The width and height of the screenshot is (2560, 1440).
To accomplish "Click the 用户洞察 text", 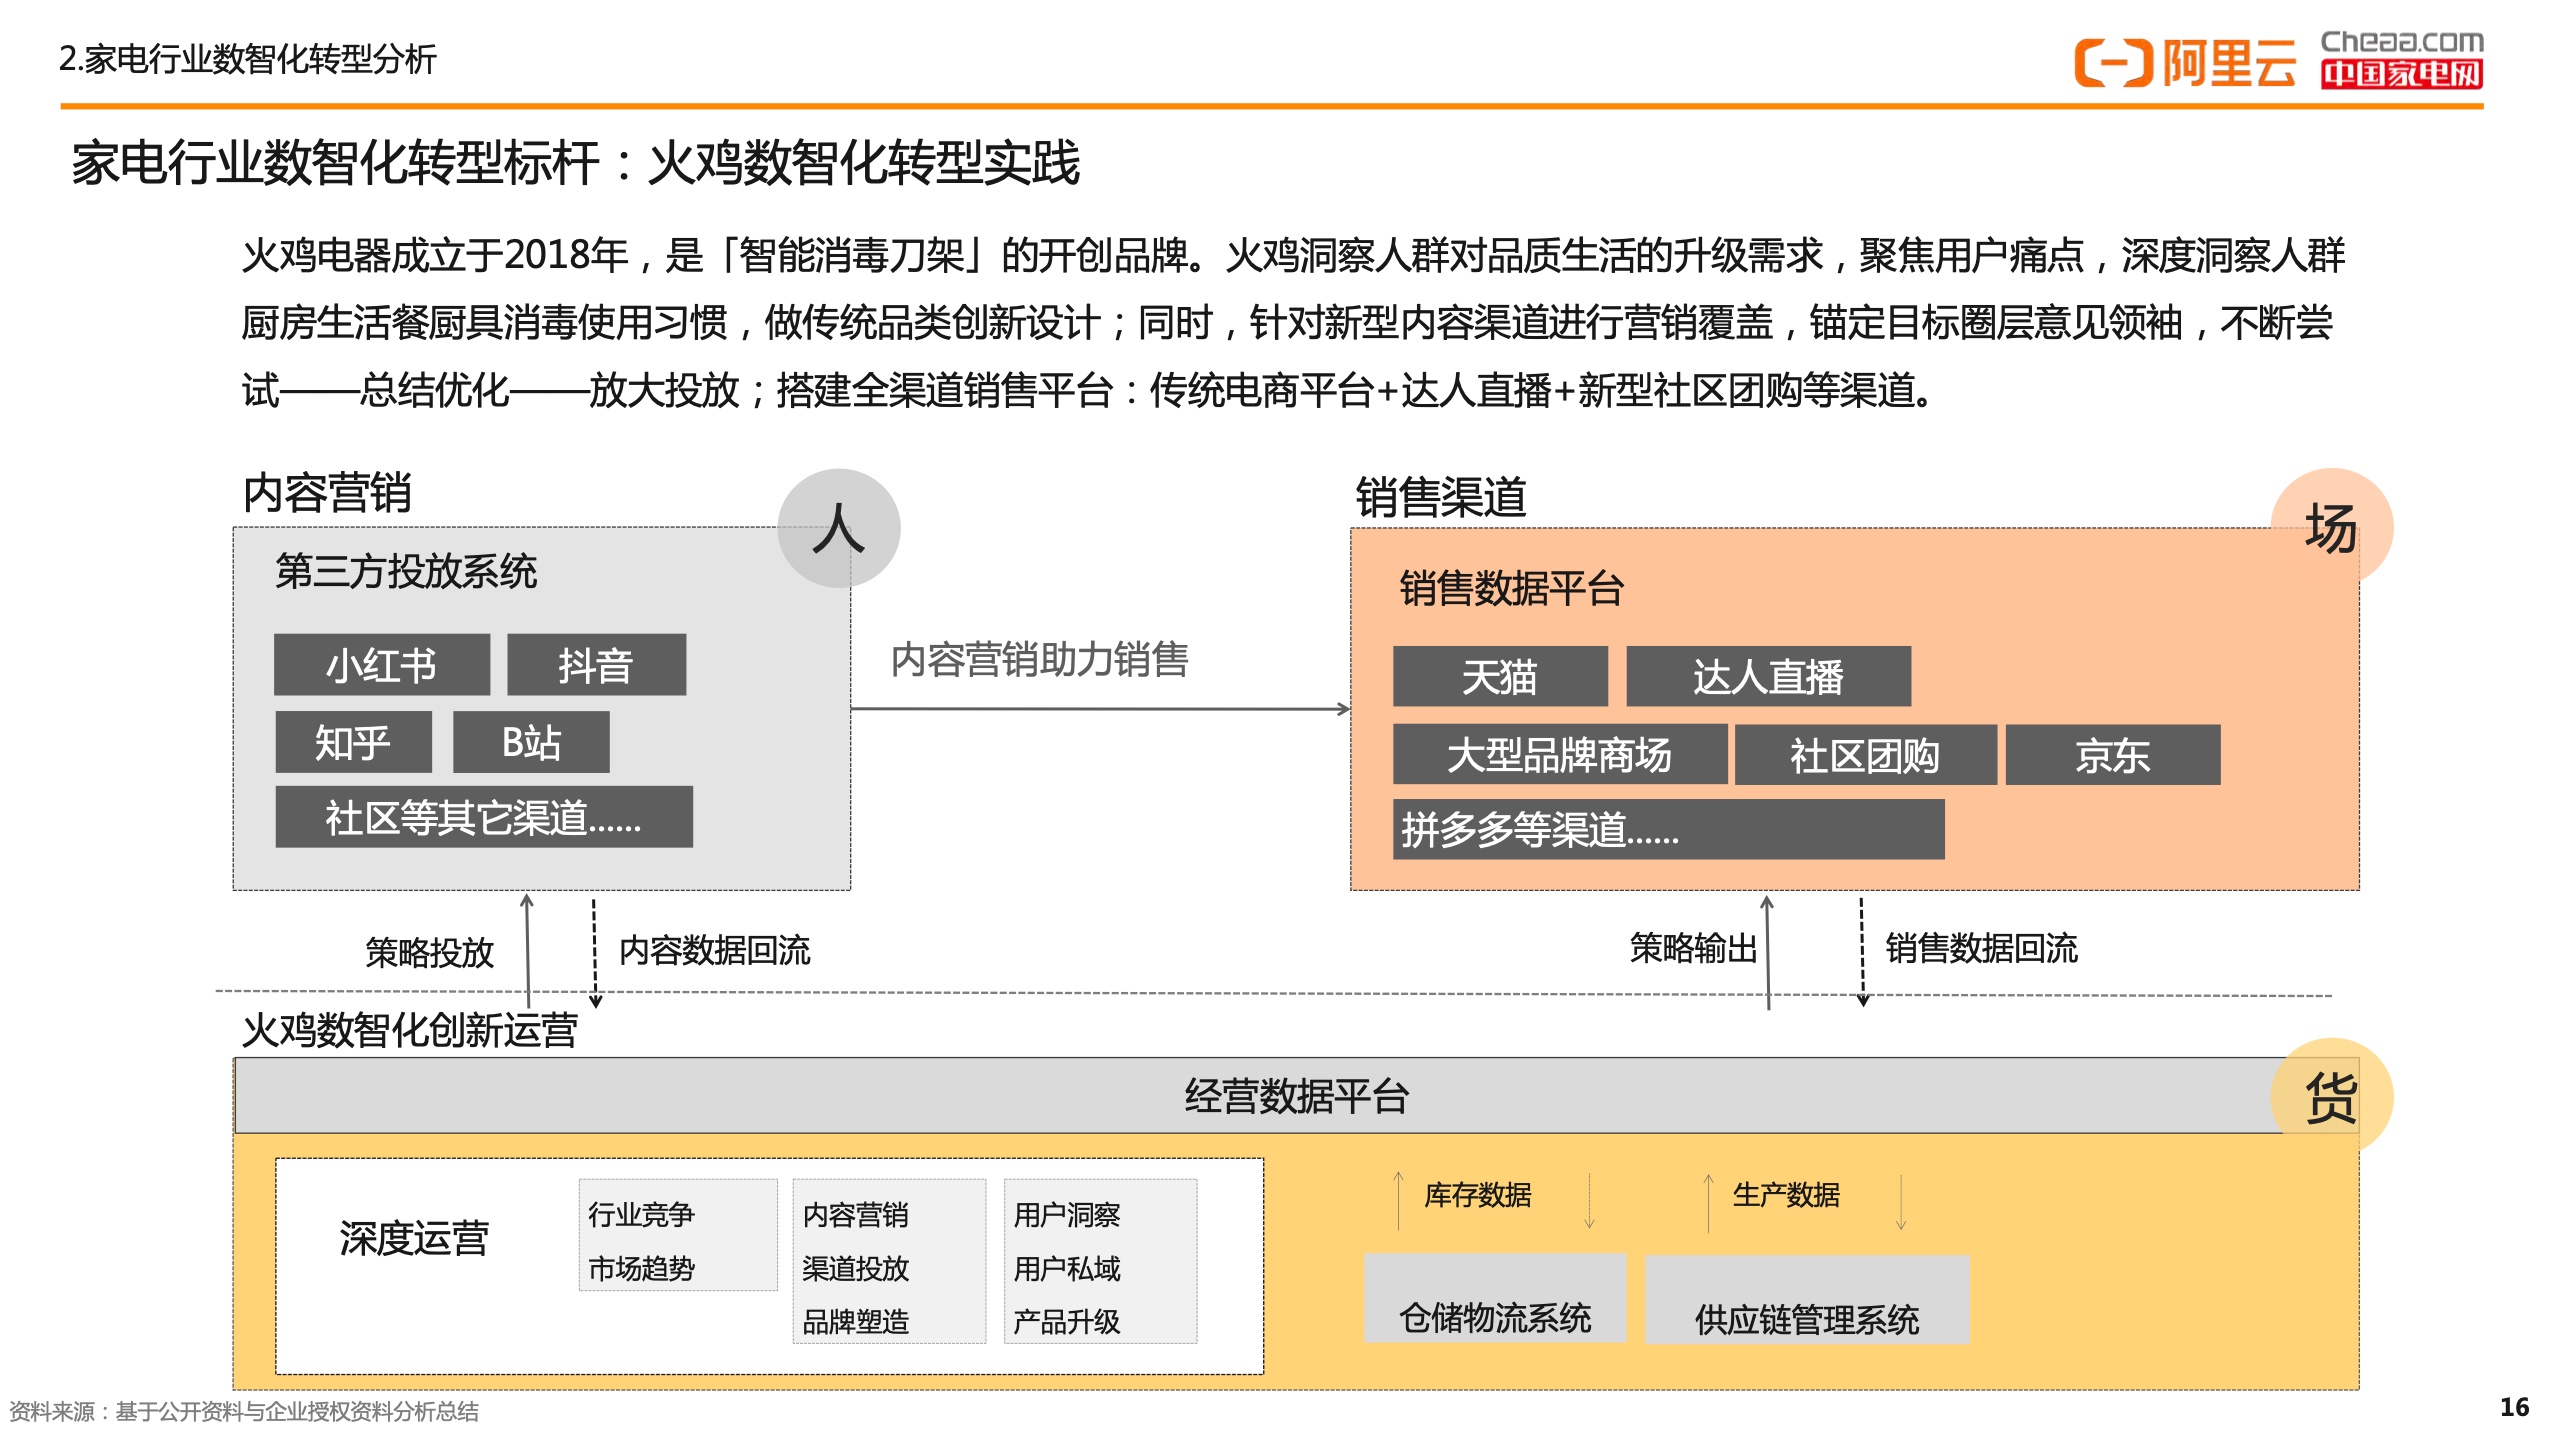I will (x=1067, y=1215).
